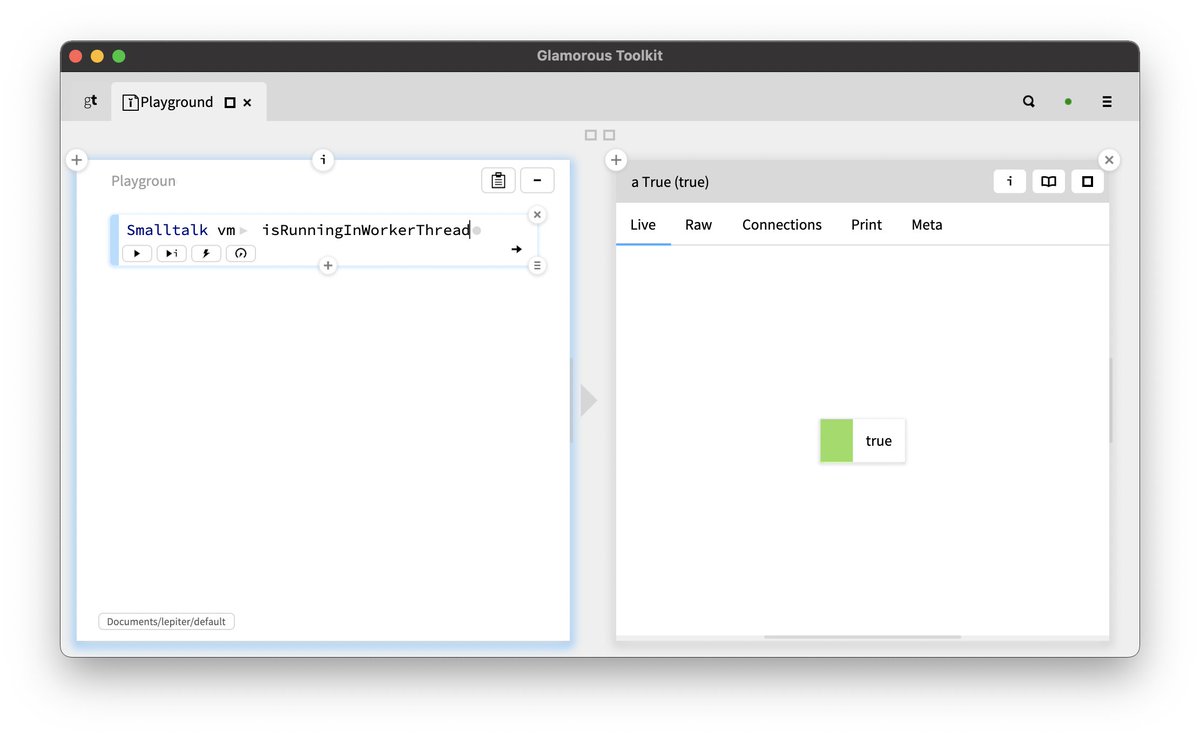1200x737 pixels.
Task: Open the Connections tab
Action: pos(782,225)
